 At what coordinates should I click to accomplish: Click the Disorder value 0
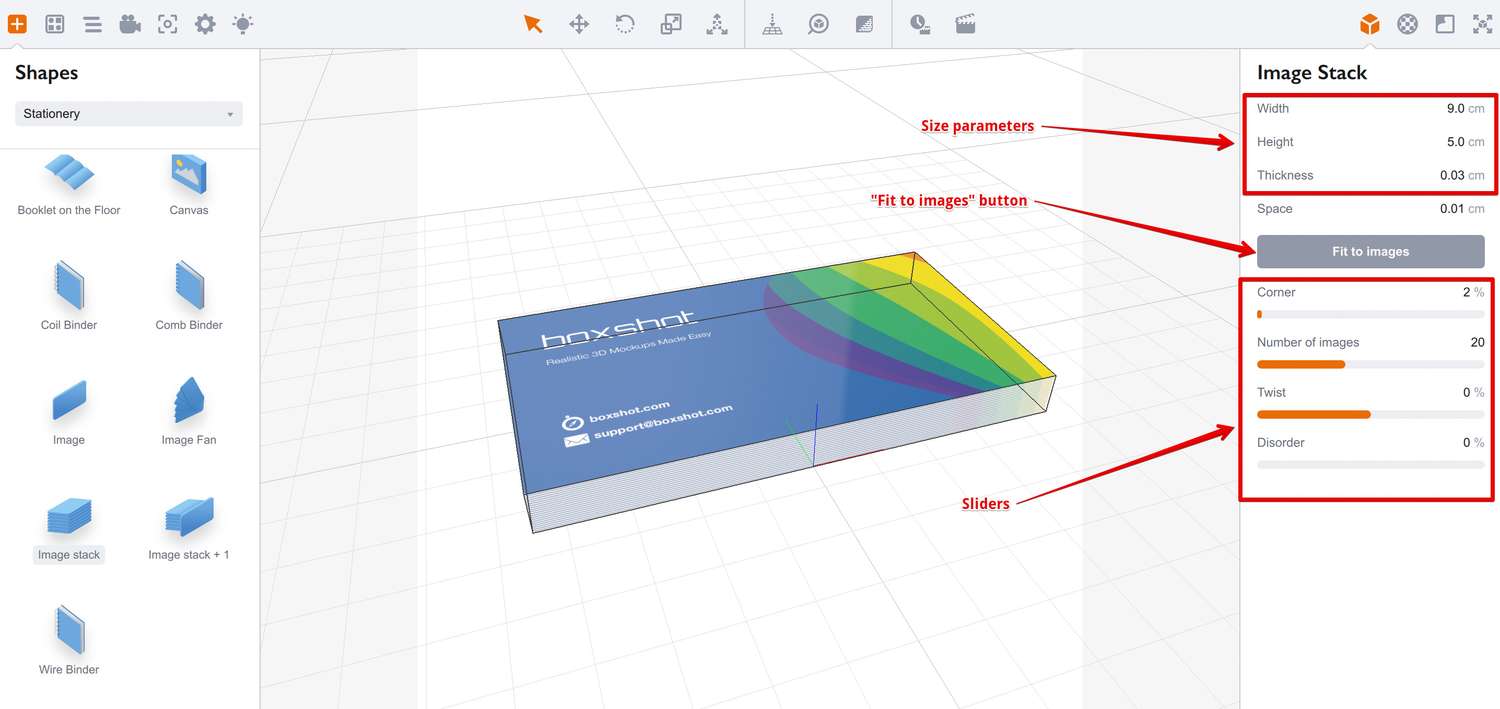click(1466, 442)
